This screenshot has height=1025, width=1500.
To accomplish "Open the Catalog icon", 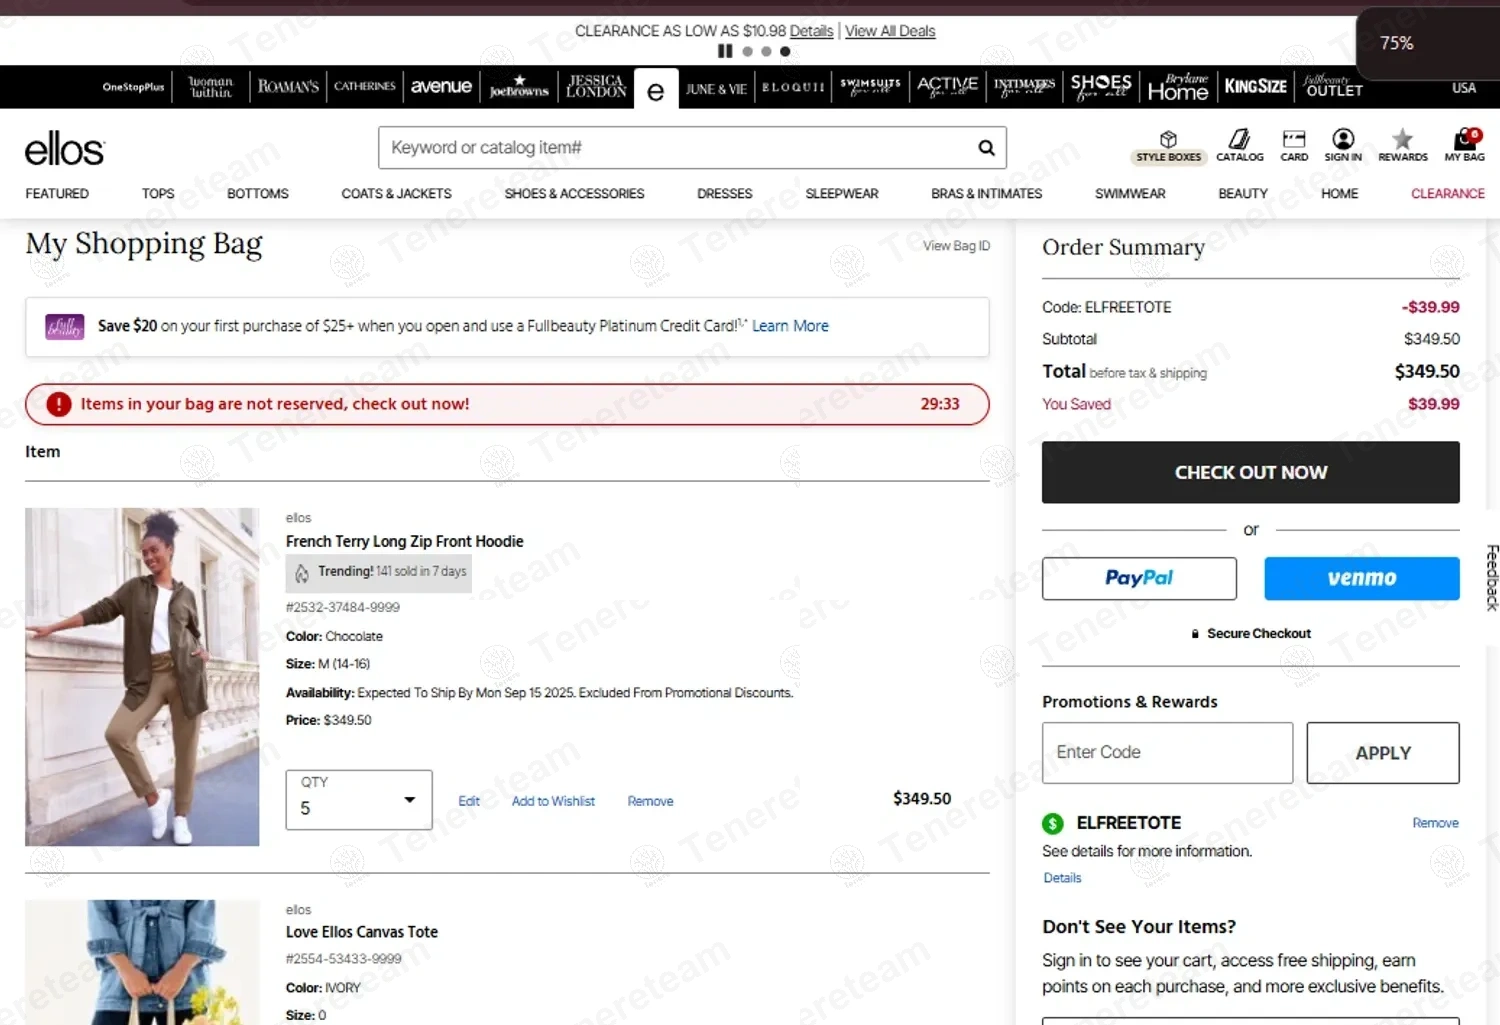I will pos(1239,140).
